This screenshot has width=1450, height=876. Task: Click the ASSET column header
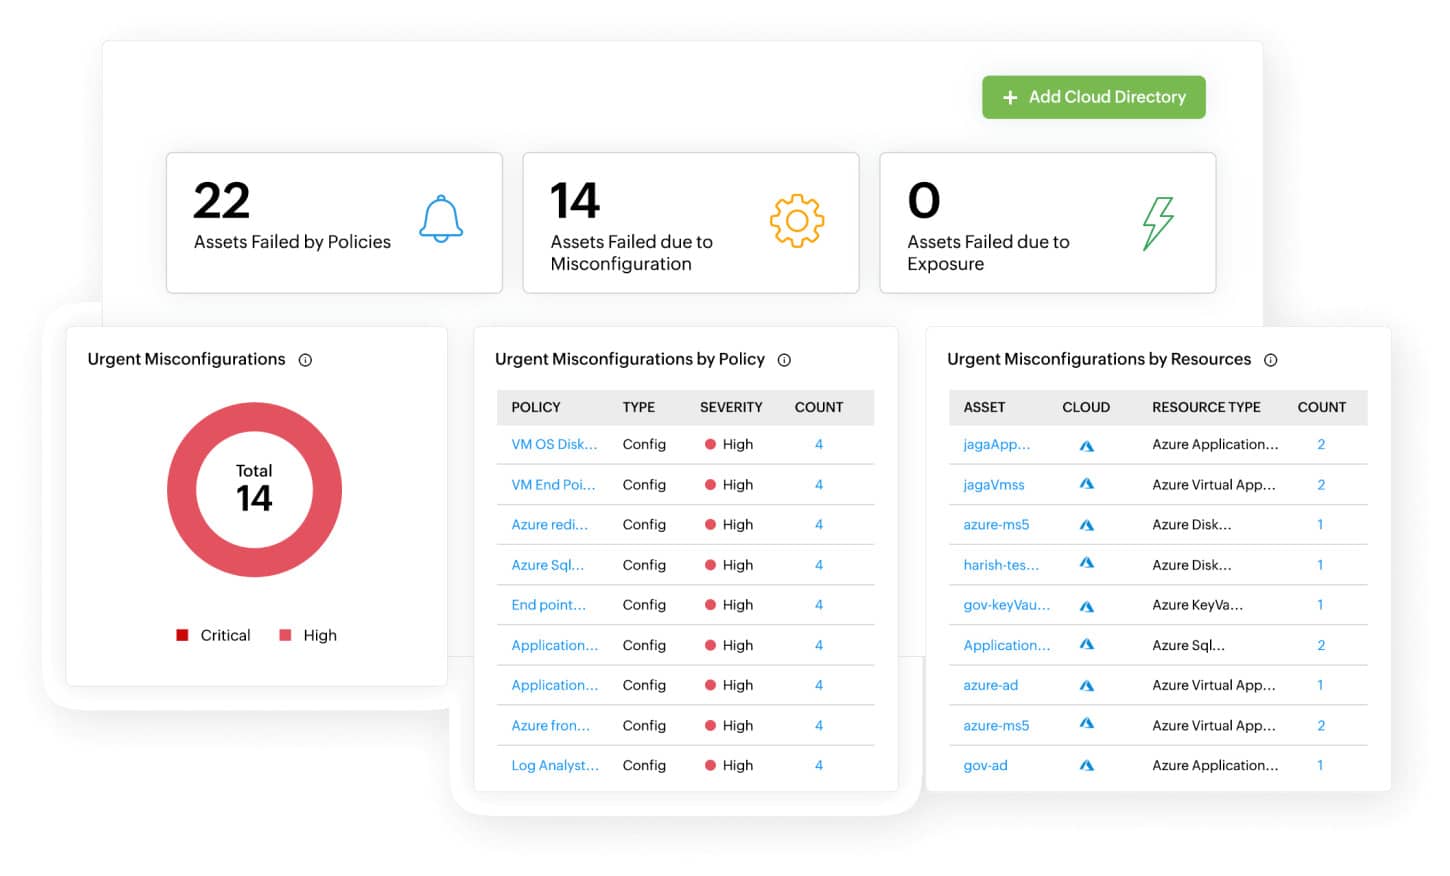click(x=984, y=407)
